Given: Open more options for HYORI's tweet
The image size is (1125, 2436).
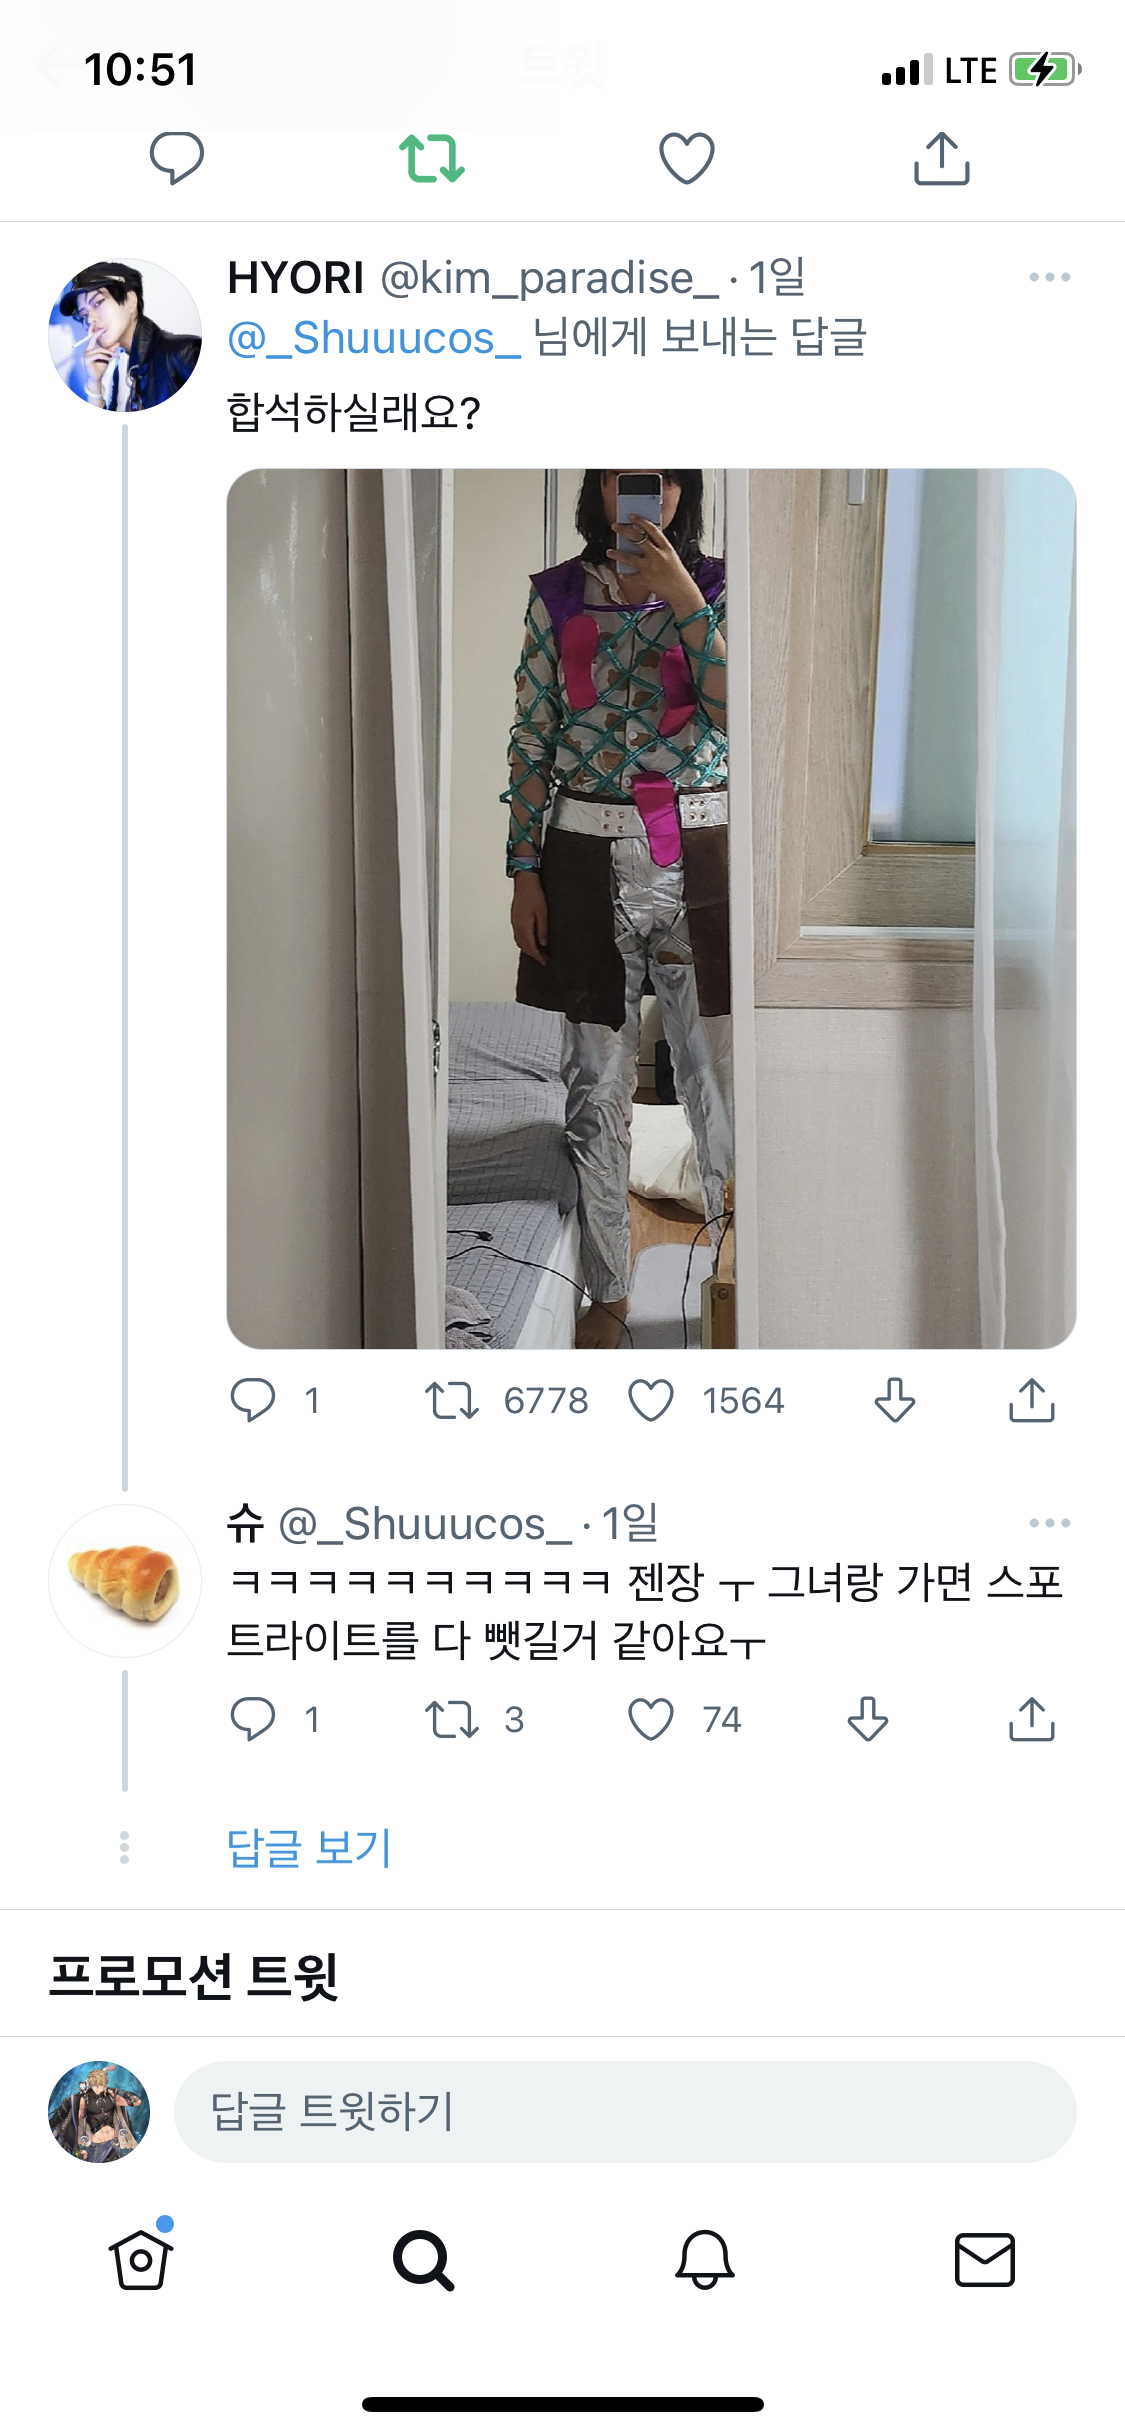Looking at the screenshot, I should pyautogui.click(x=1049, y=277).
